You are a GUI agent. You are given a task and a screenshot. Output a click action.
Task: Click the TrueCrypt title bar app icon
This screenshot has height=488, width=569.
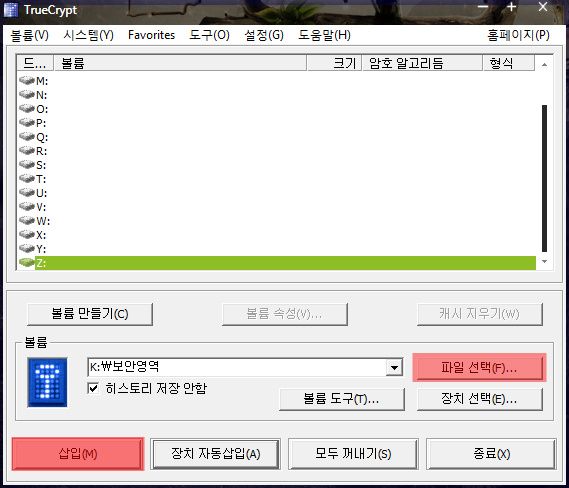pyautogui.click(x=11, y=10)
